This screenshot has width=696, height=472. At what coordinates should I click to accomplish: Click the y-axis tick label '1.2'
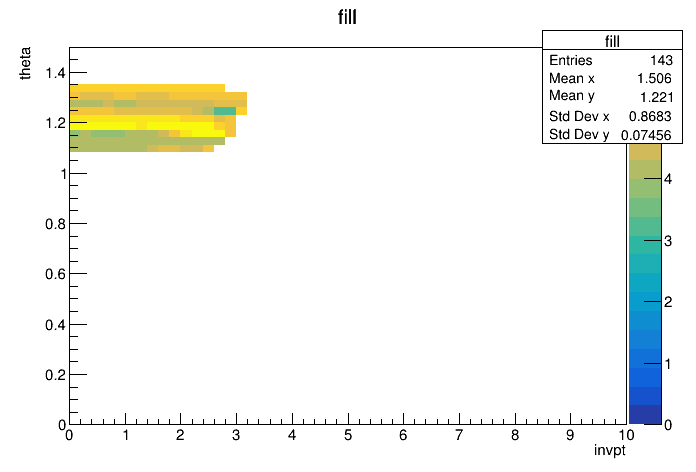(x=55, y=123)
